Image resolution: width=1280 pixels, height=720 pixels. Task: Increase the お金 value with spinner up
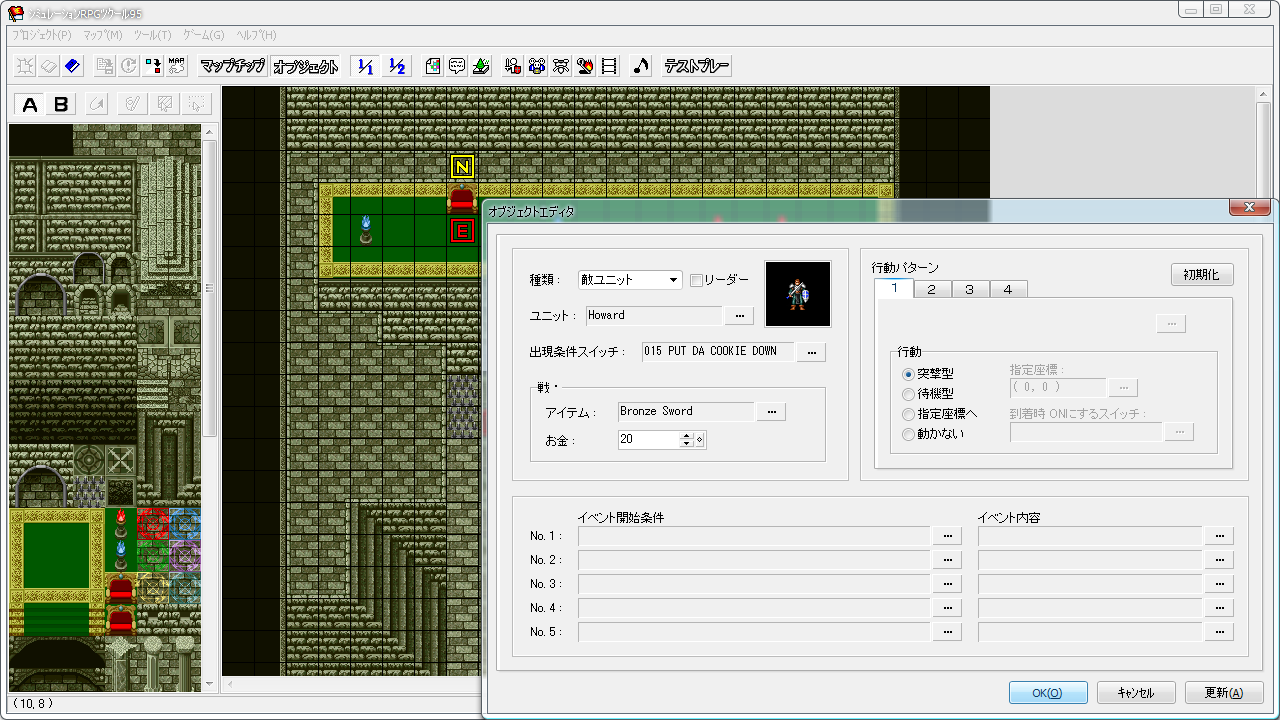click(686, 435)
